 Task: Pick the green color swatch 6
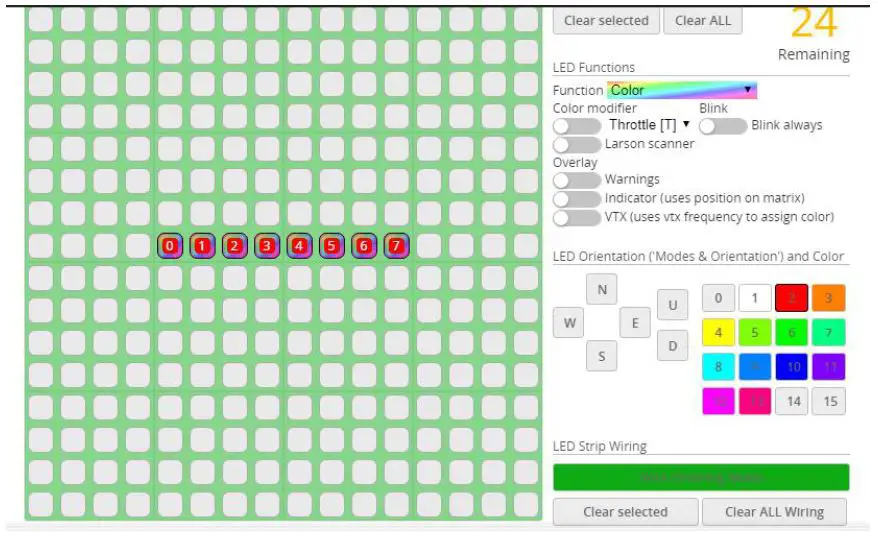point(791,333)
